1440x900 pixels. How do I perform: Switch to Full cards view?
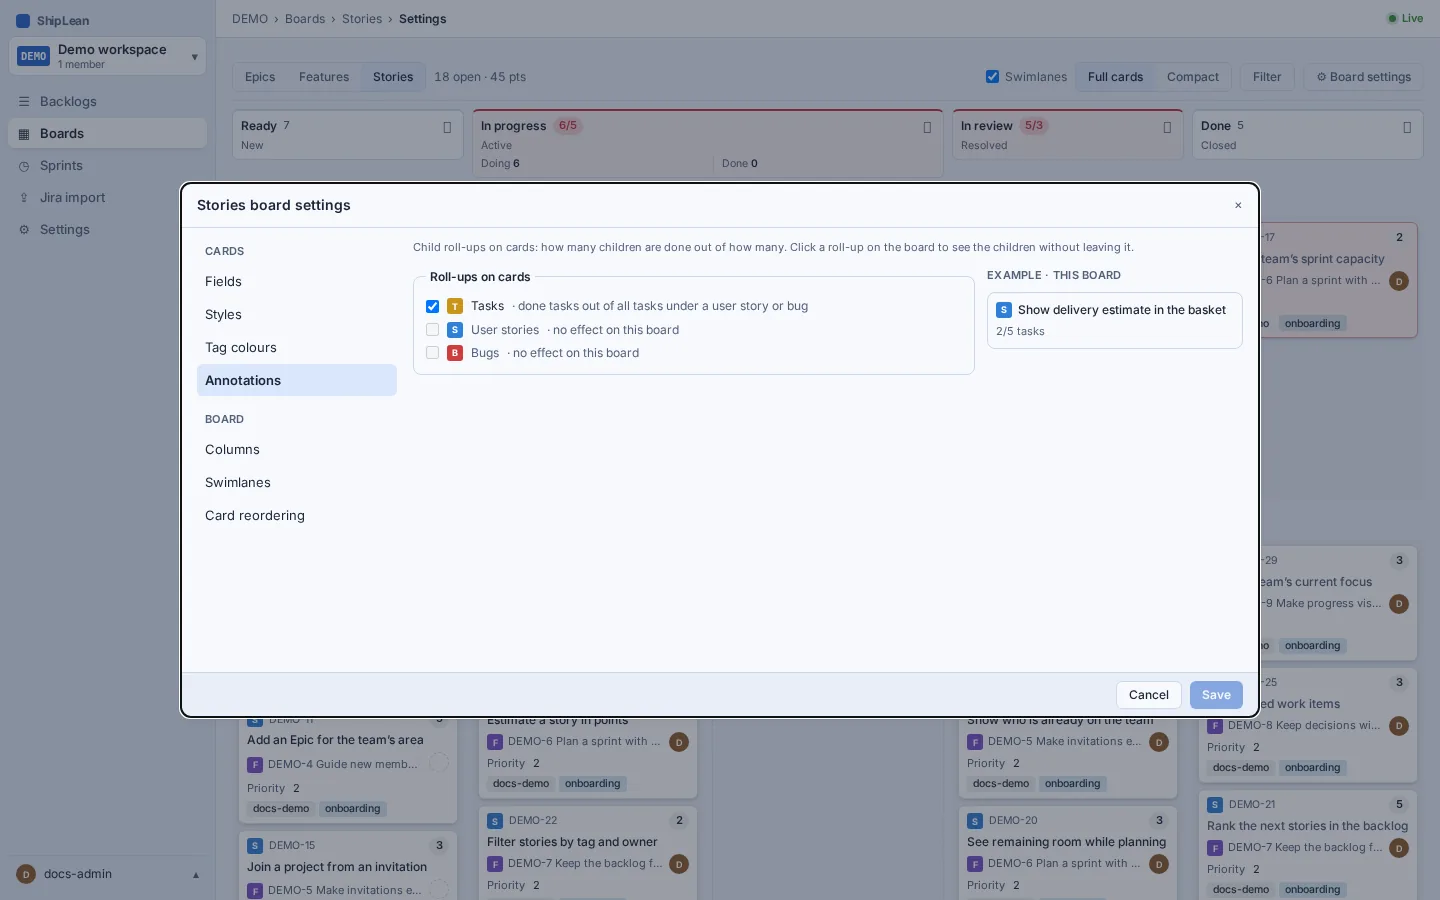pyautogui.click(x=1115, y=77)
